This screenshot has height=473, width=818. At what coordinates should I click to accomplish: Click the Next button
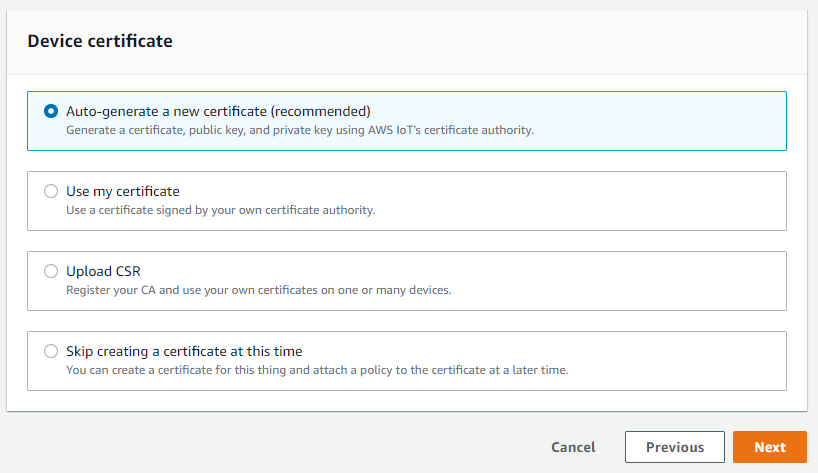(x=769, y=447)
